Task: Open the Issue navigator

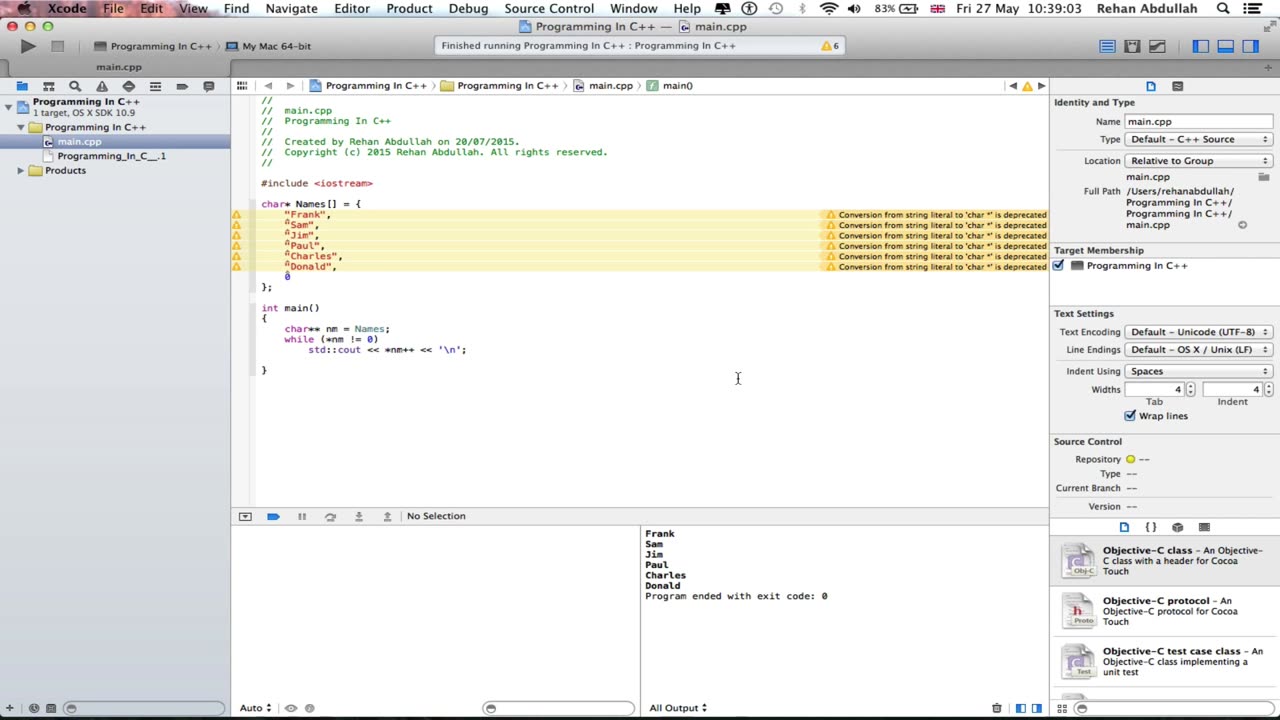Action: click(101, 86)
